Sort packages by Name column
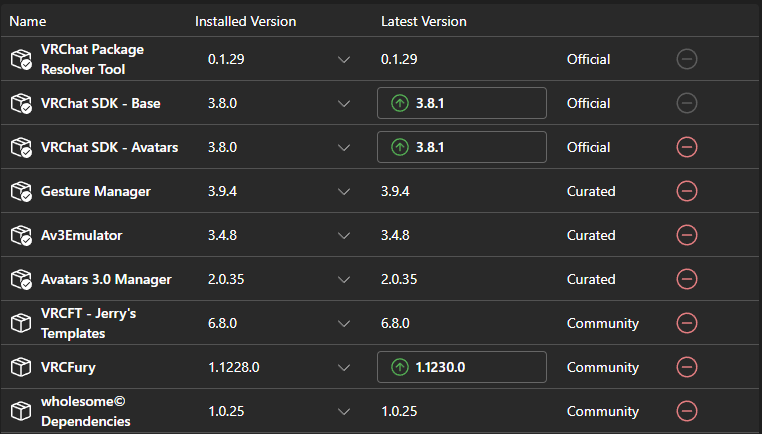Viewport: 762px width, 434px height. pos(28,21)
